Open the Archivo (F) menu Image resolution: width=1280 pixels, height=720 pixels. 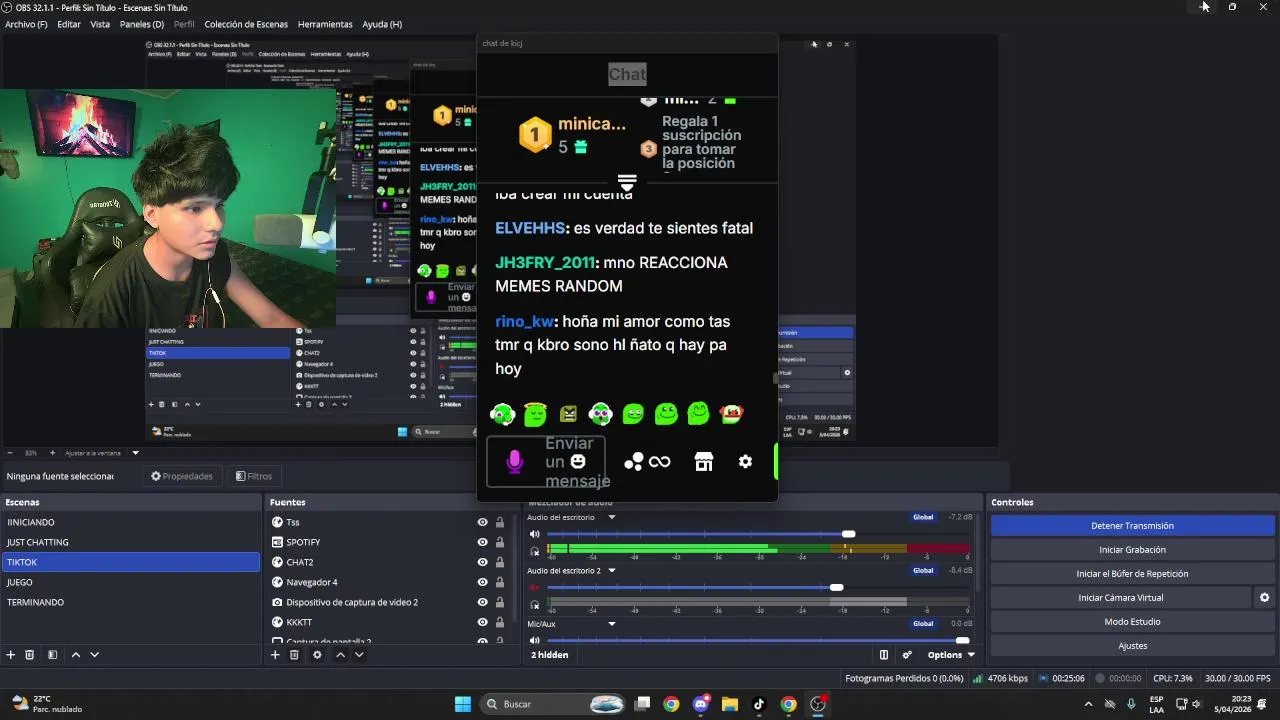point(26,24)
